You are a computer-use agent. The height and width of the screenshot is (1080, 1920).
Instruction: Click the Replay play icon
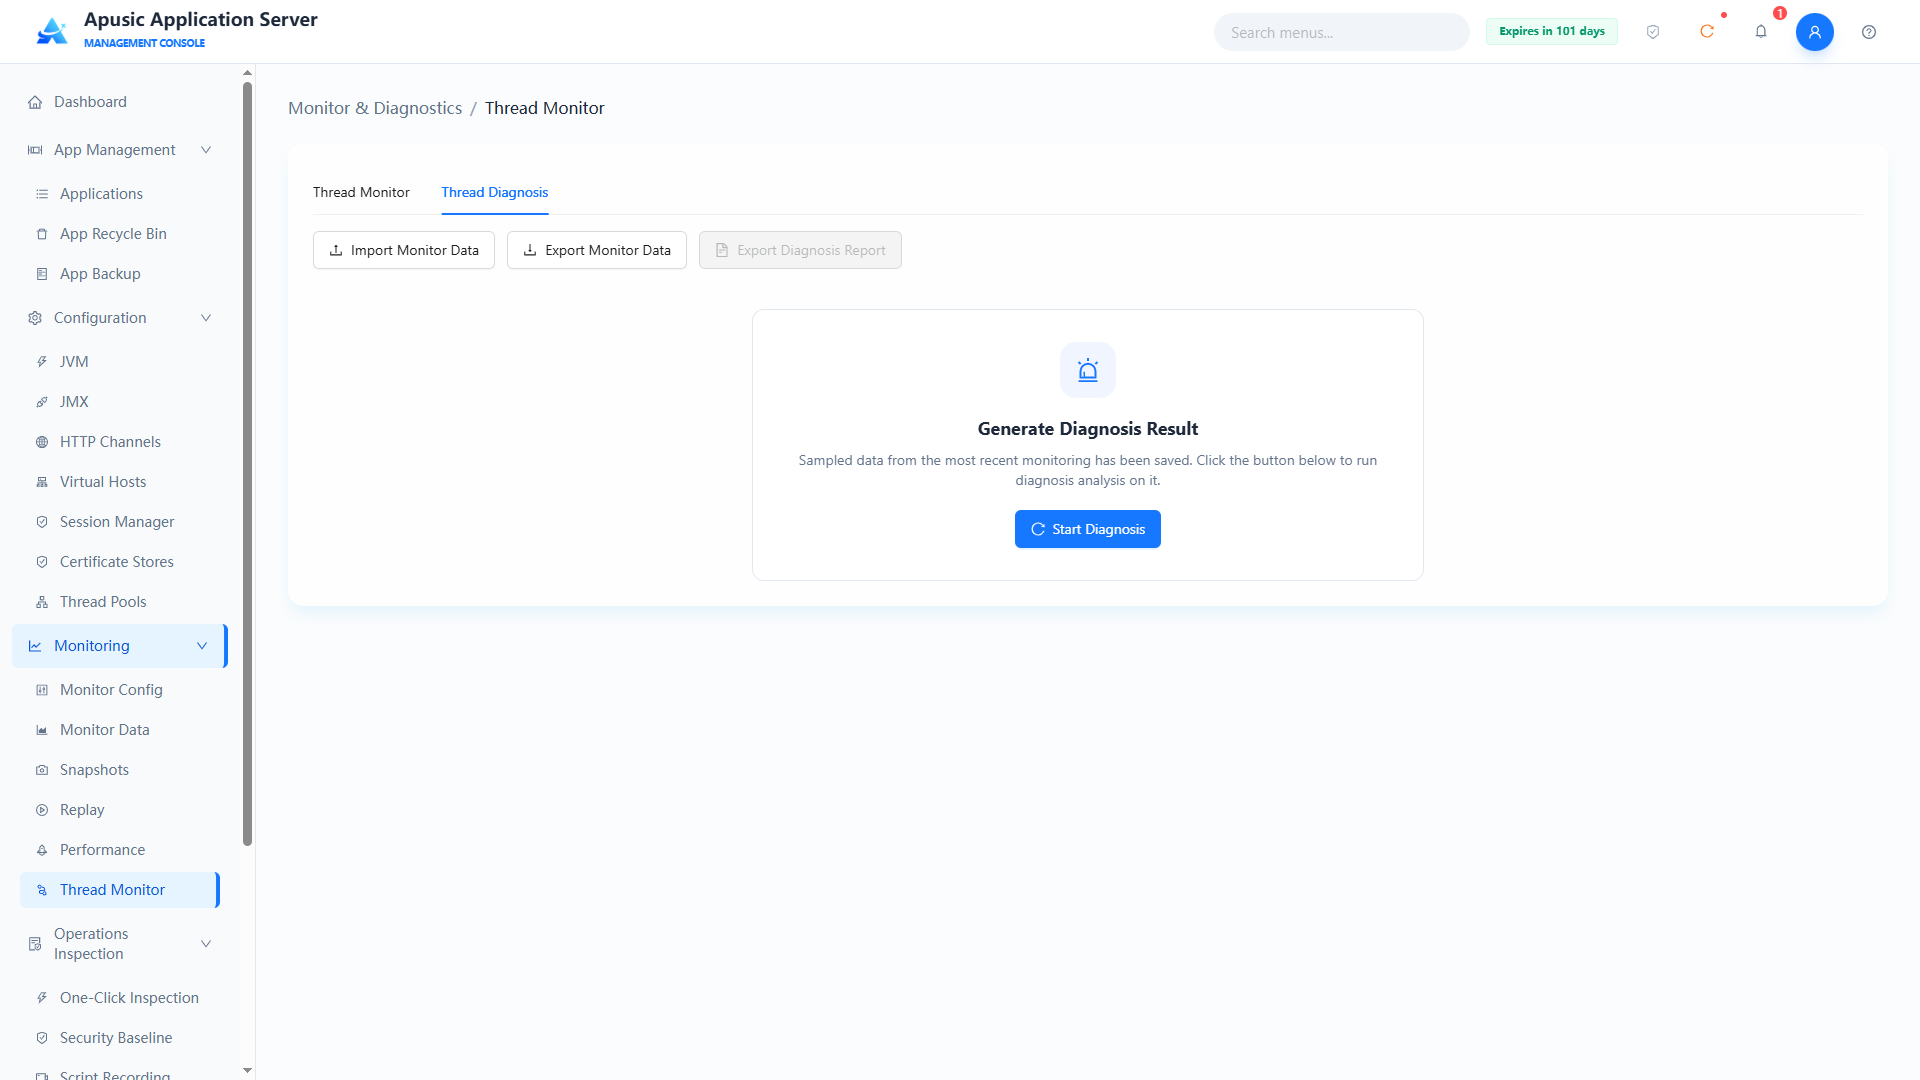click(x=42, y=810)
